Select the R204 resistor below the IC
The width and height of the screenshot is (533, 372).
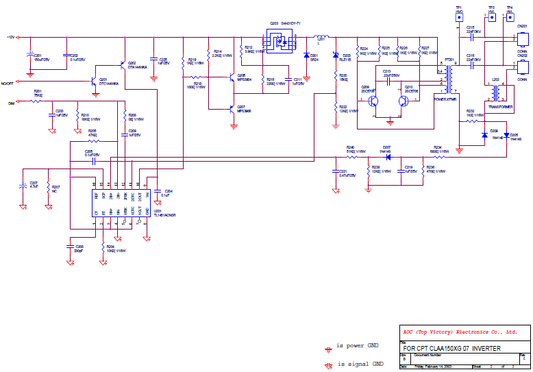pyautogui.click(x=103, y=247)
